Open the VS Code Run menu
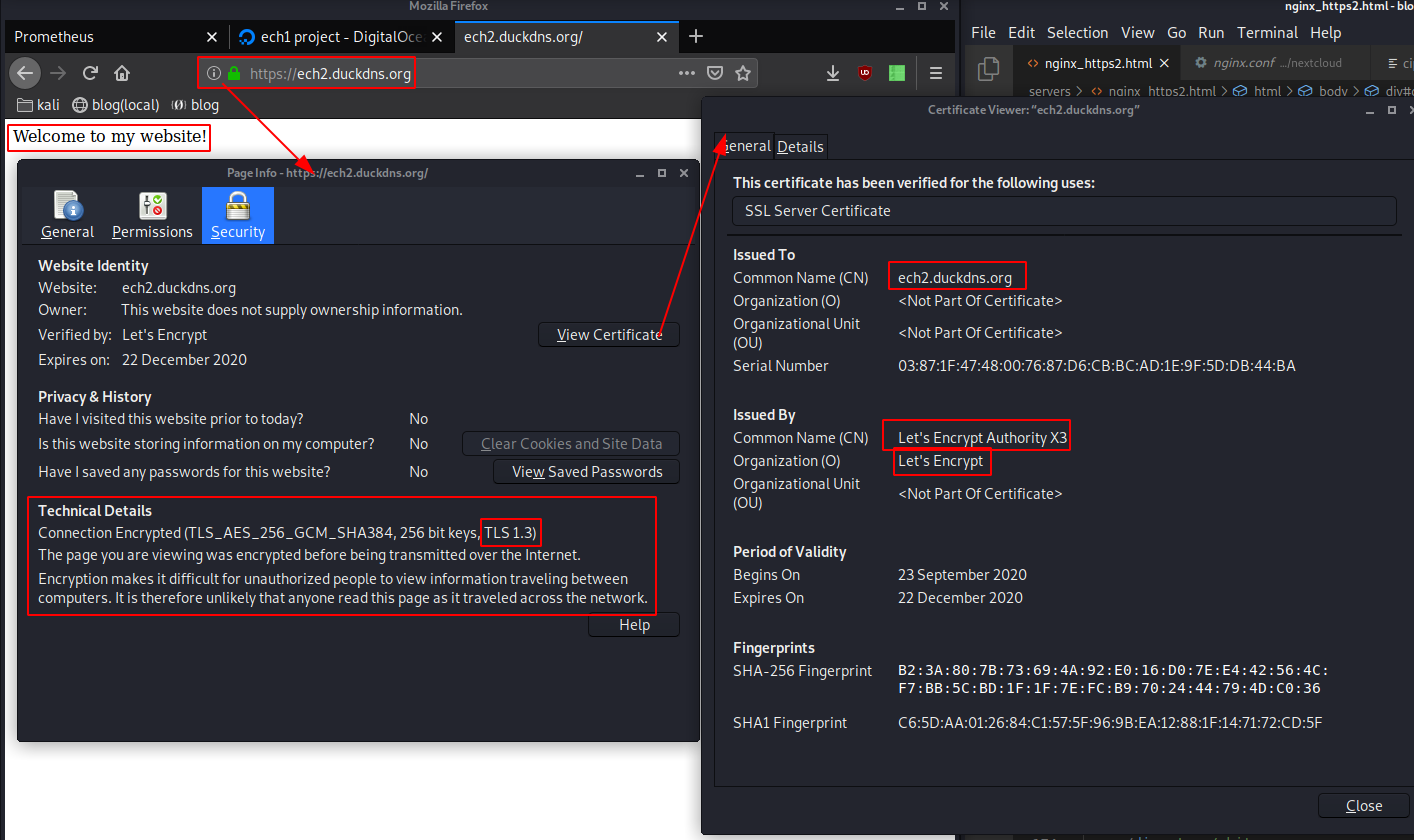Viewport: 1414px width, 840px height. (x=1211, y=33)
